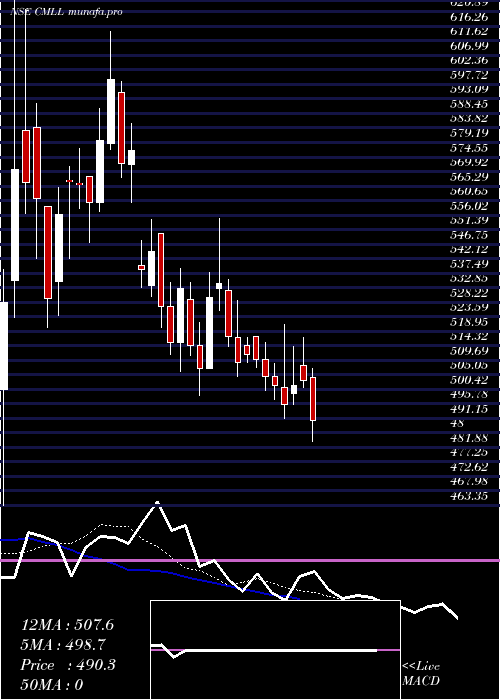Select the 467.98 price axis label

coord(469,482)
